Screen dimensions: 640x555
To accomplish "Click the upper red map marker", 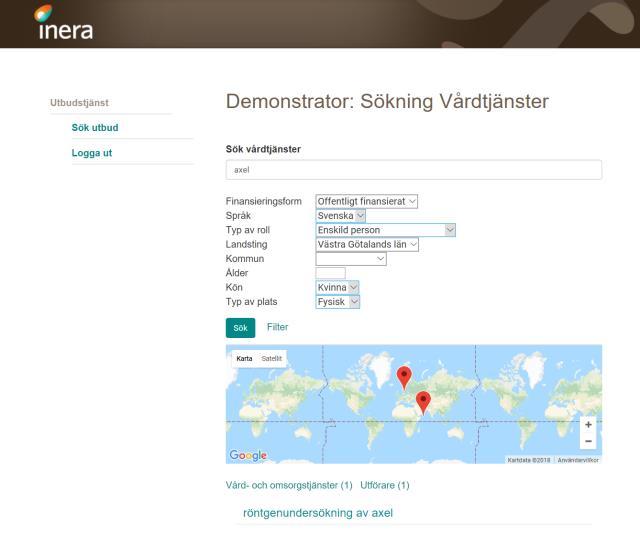I will (404, 377).
